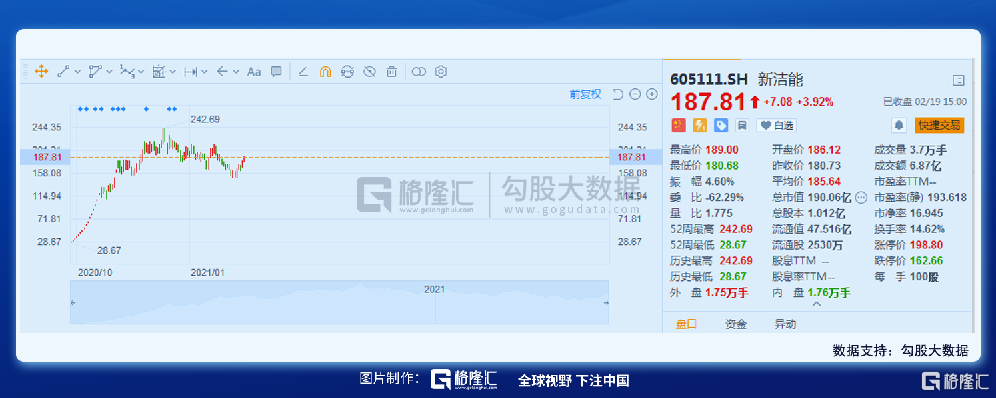
Task: Open the arrow annotation dropdown
Action: (236, 72)
